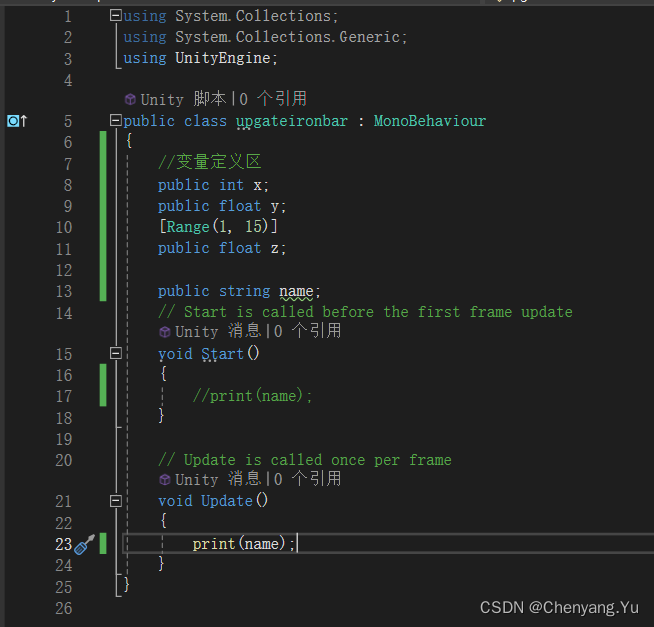The image size is (654, 627).
Task: Click the underlined 'name' variable on line 13
Action: pyautogui.click(x=296, y=291)
